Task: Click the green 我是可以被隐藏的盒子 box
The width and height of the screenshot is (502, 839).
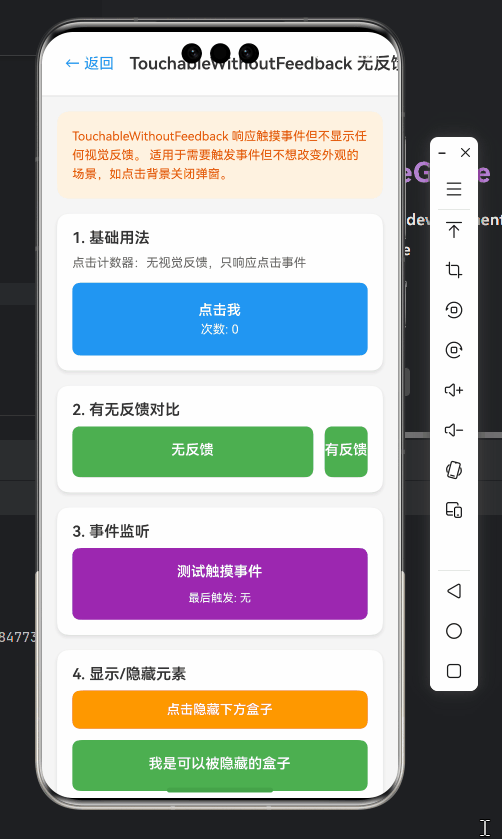Action: tap(220, 765)
